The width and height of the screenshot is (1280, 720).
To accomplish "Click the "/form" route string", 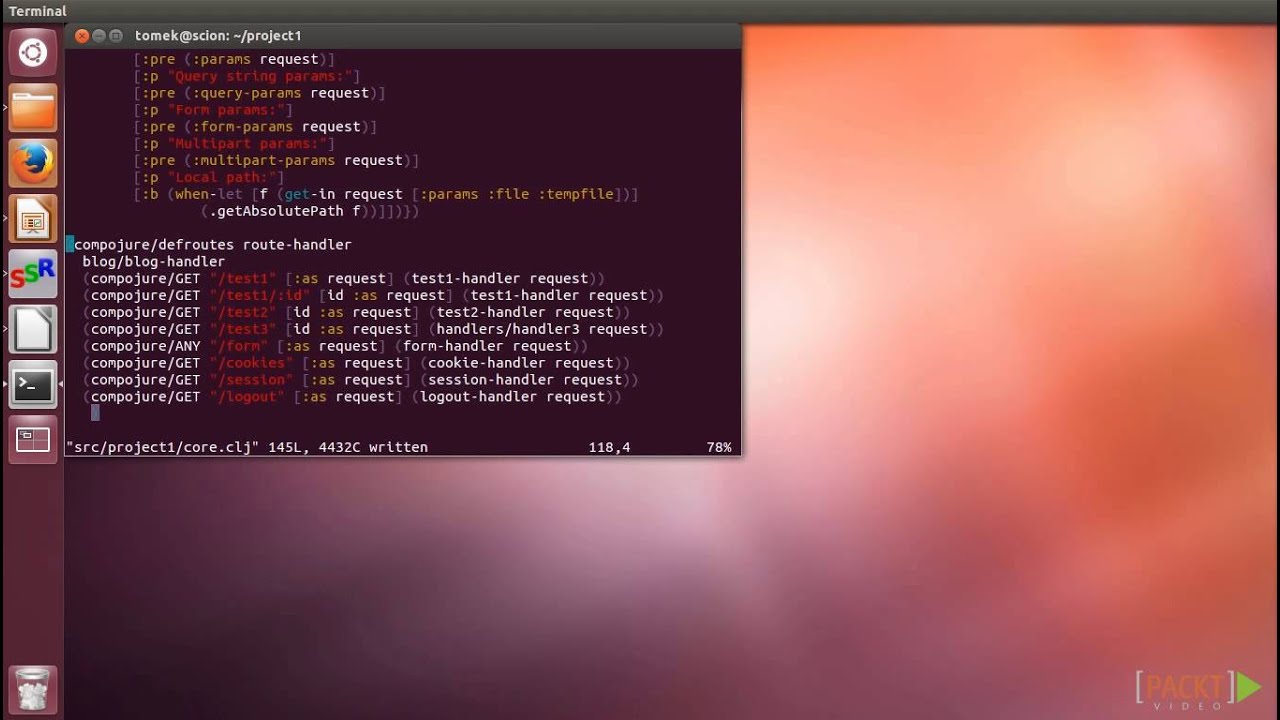I will pos(238,347).
